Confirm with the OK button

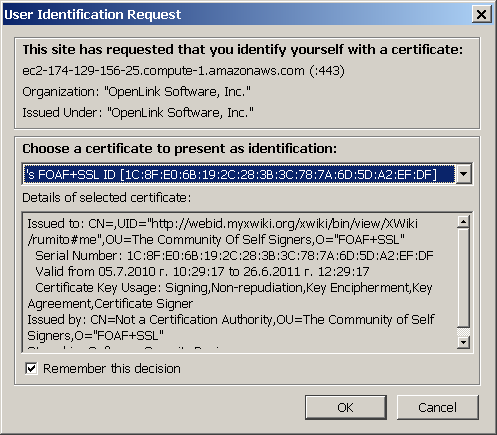click(346, 407)
